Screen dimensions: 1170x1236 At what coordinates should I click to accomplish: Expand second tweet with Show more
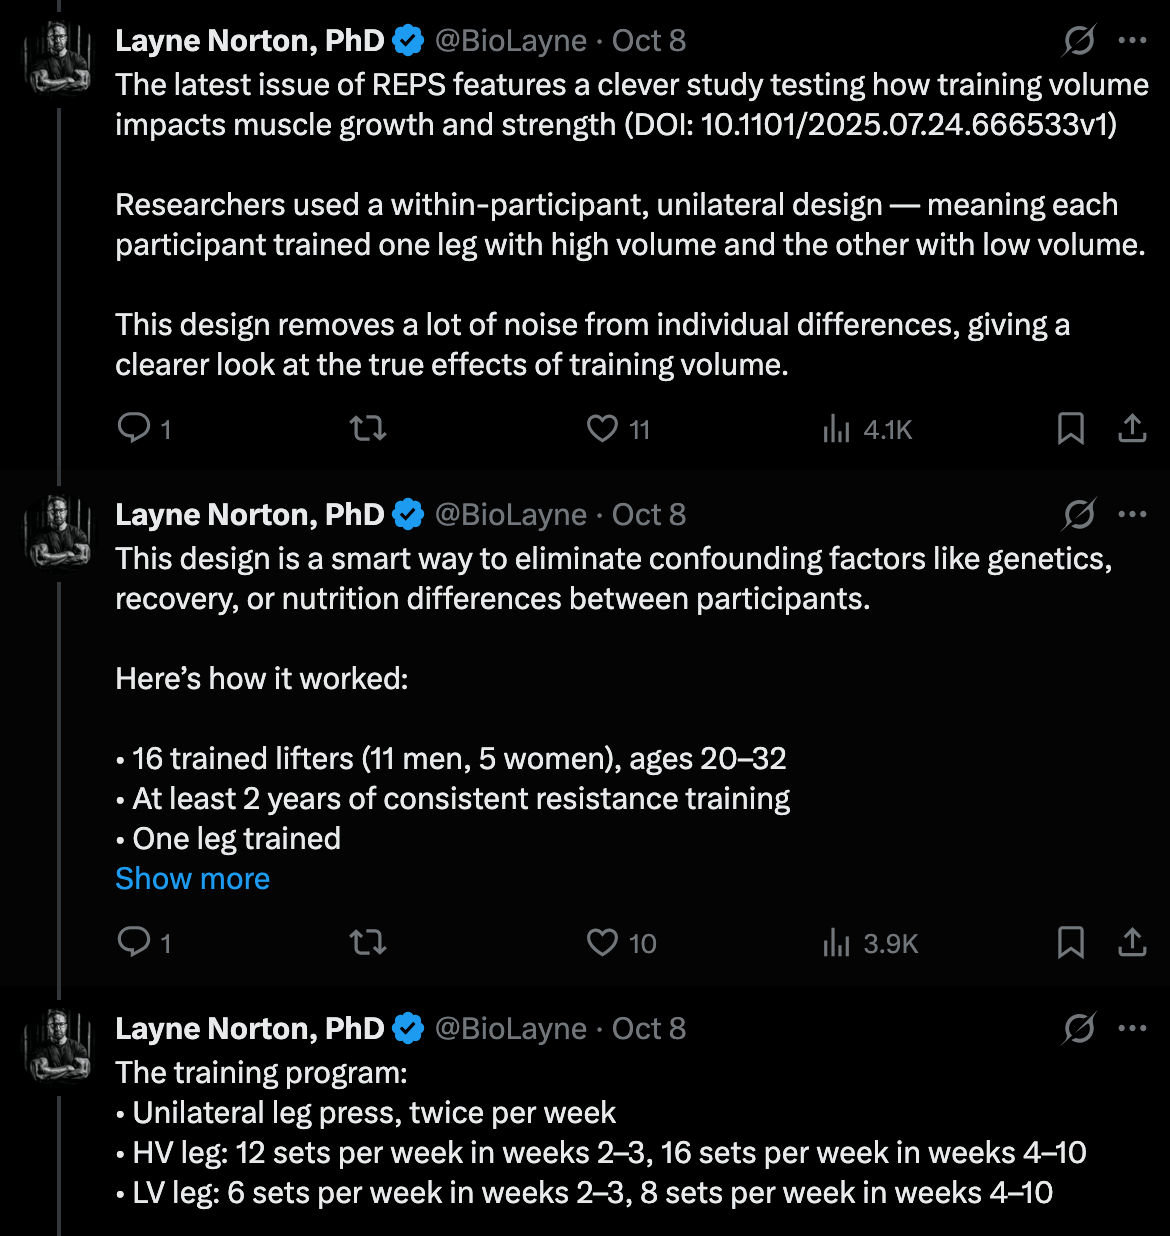tap(192, 879)
